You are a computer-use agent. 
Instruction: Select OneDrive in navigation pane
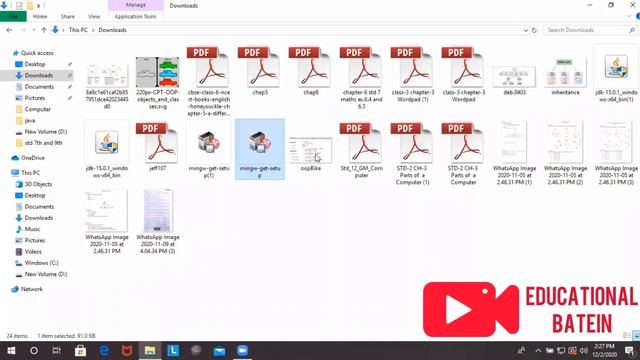pyautogui.click(x=33, y=158)
